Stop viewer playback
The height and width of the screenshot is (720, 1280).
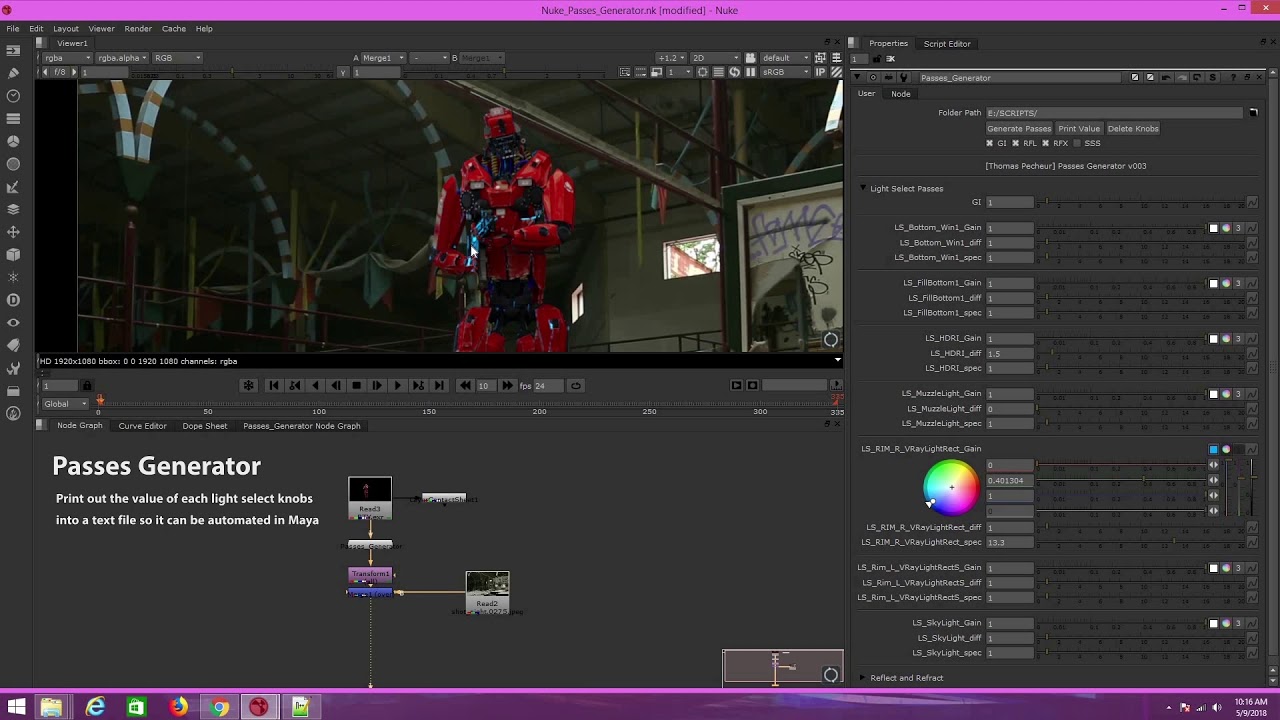pos(356,385)
